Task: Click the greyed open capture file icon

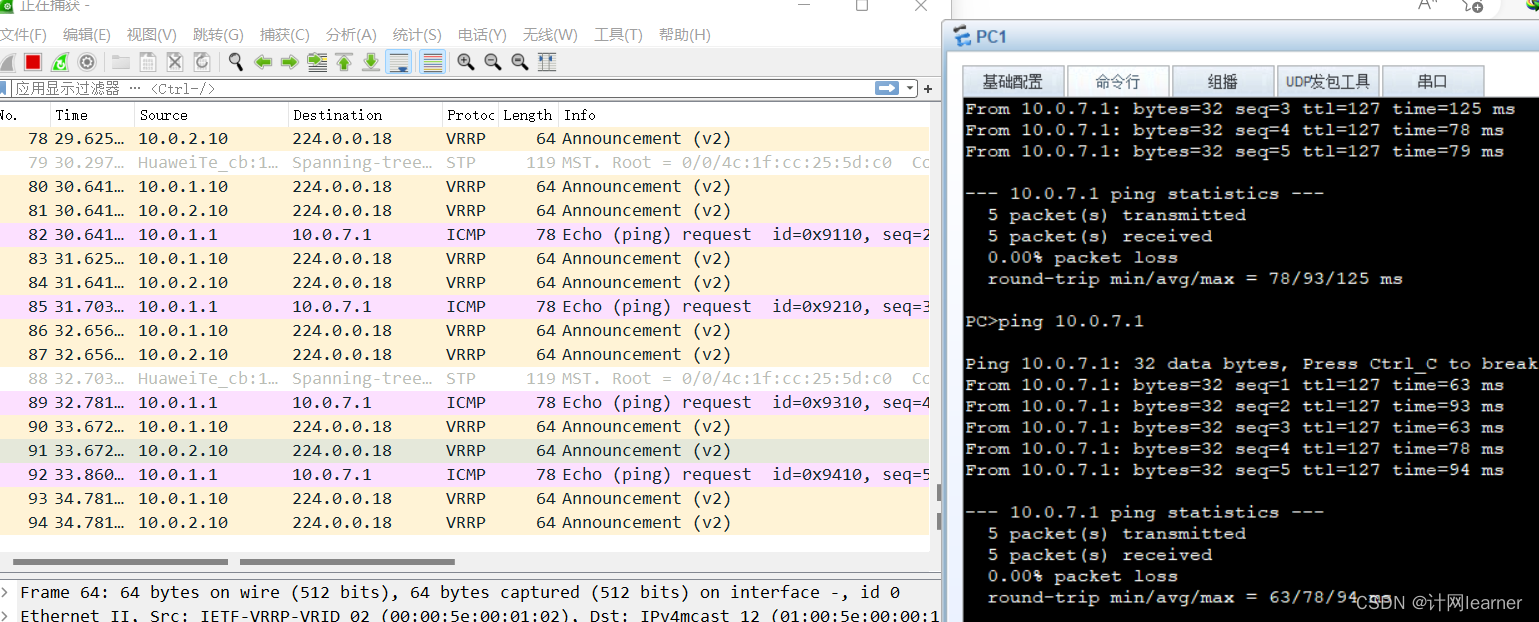Action: coord(121,62)
